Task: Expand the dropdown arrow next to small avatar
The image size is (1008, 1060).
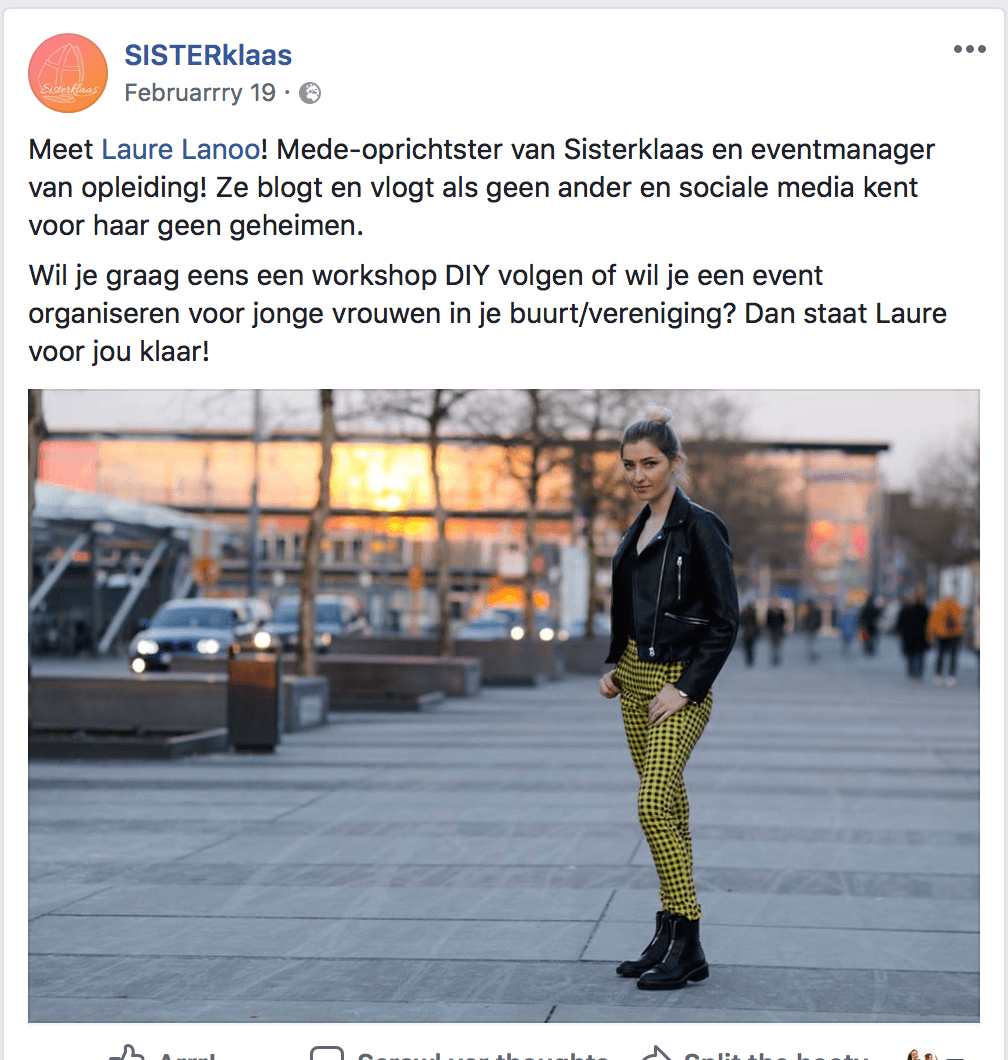Action: click(x=955, y=1057)
